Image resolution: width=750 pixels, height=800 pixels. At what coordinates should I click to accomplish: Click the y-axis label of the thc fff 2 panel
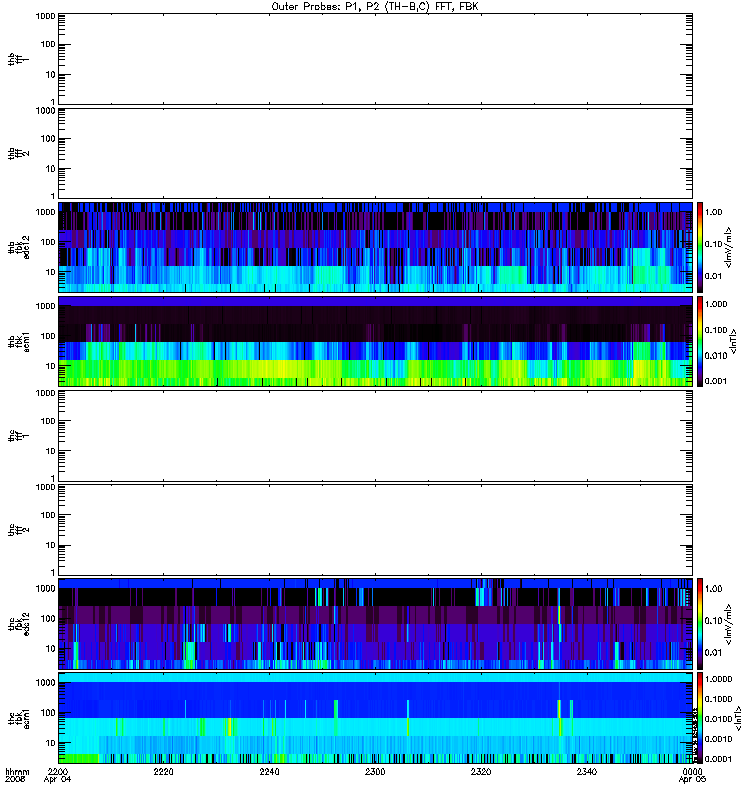tap(19, 530)
